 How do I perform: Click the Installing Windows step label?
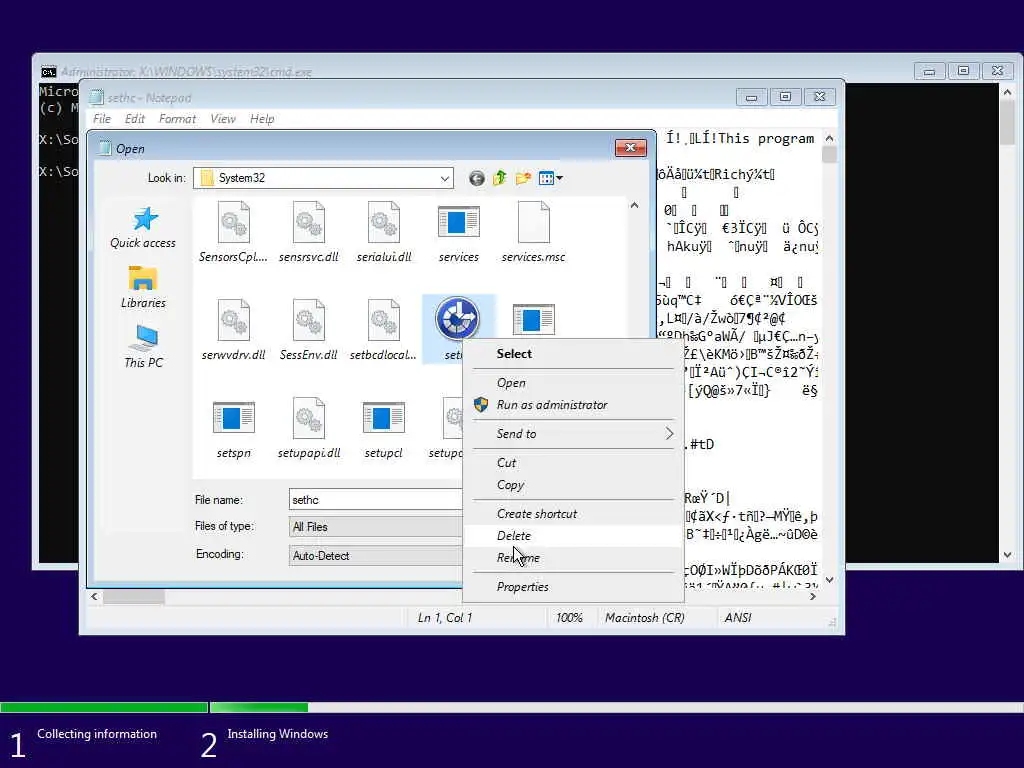[x=278, y=734]
